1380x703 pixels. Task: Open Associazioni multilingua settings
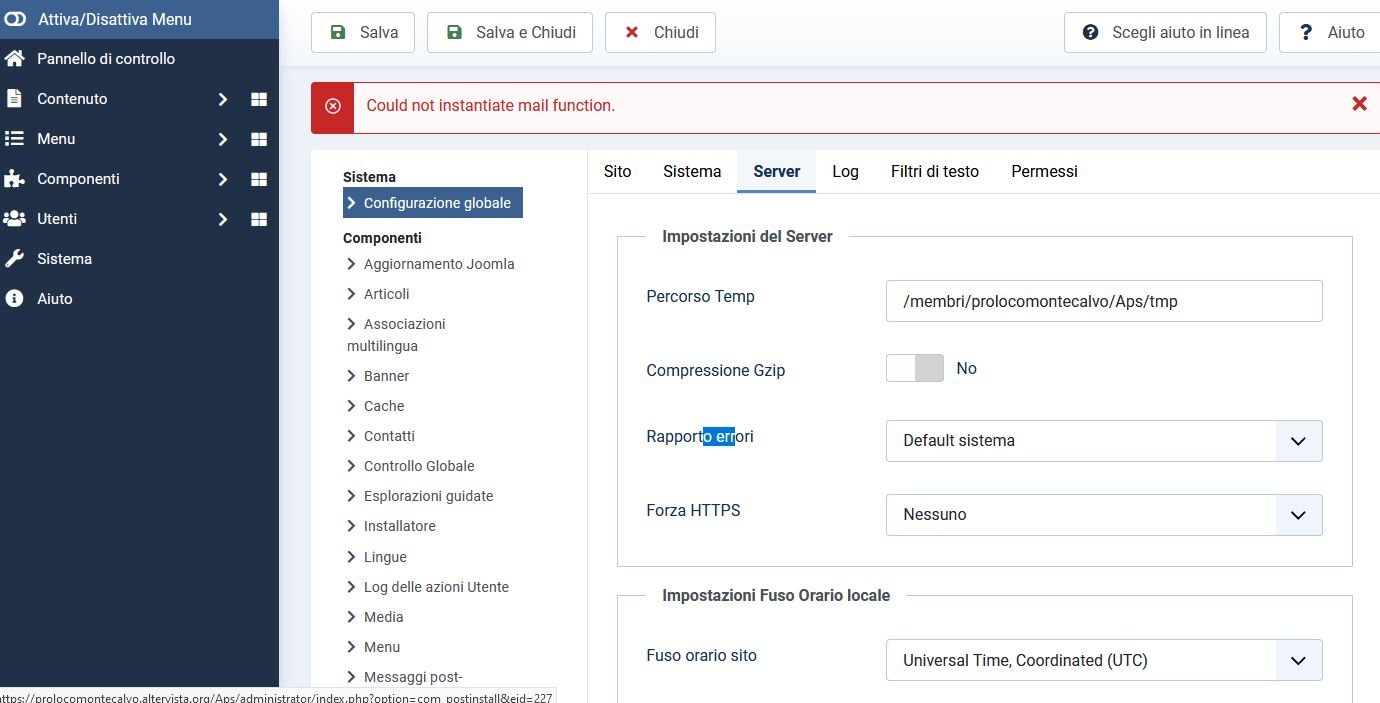coord(397,335)
